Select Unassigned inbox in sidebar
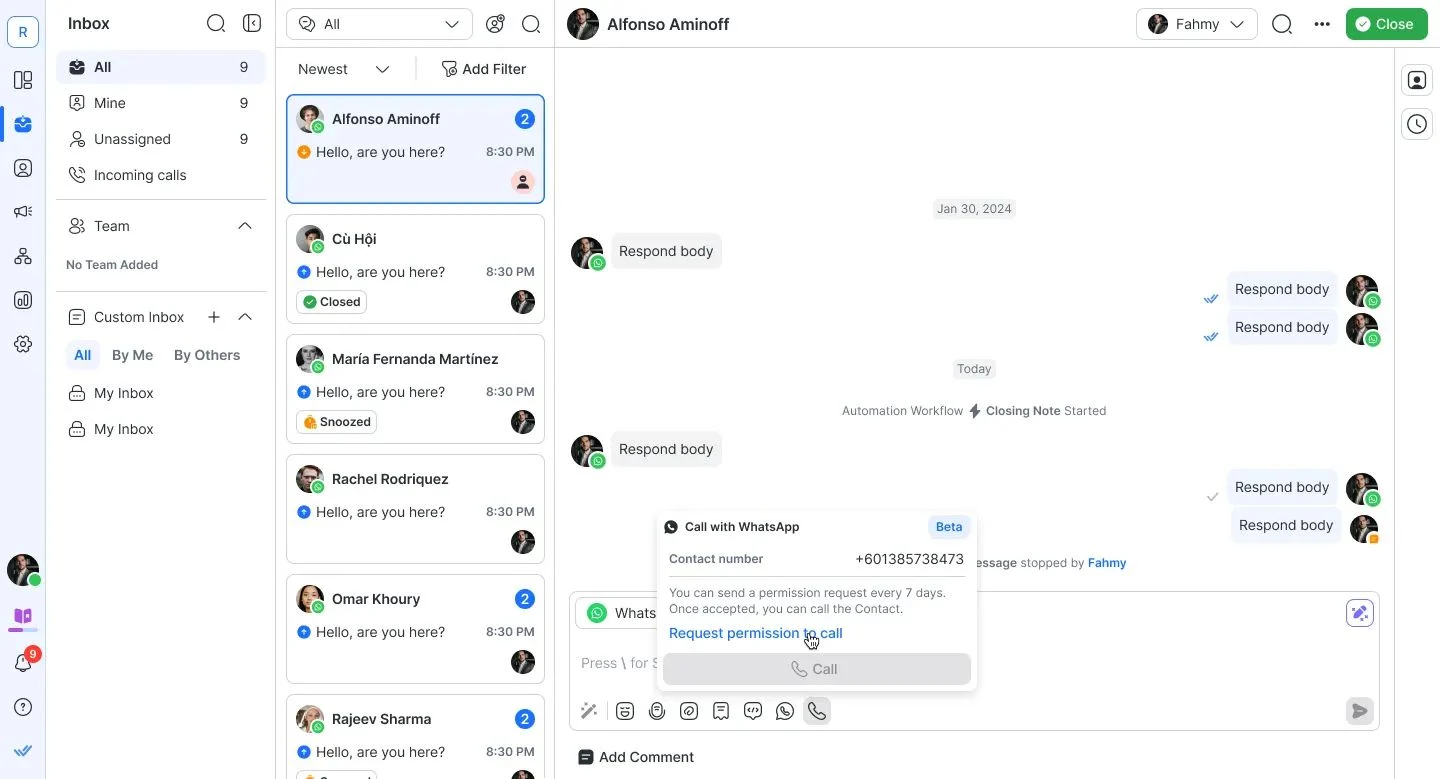 point(132,139)
